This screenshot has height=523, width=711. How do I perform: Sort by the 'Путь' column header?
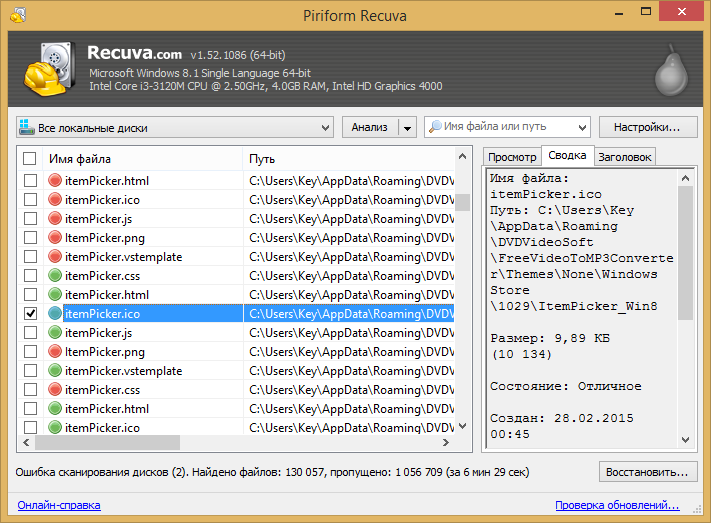coord(349,159)
